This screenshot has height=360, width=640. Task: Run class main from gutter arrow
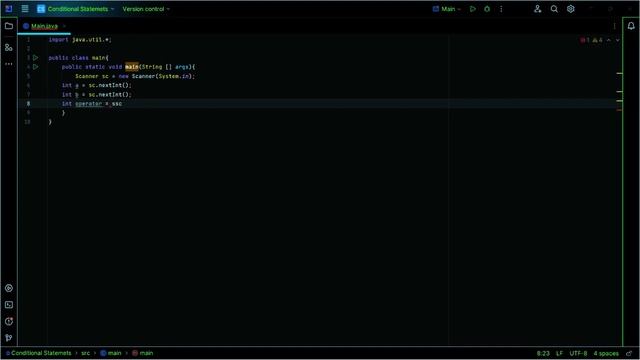point(36,58)
